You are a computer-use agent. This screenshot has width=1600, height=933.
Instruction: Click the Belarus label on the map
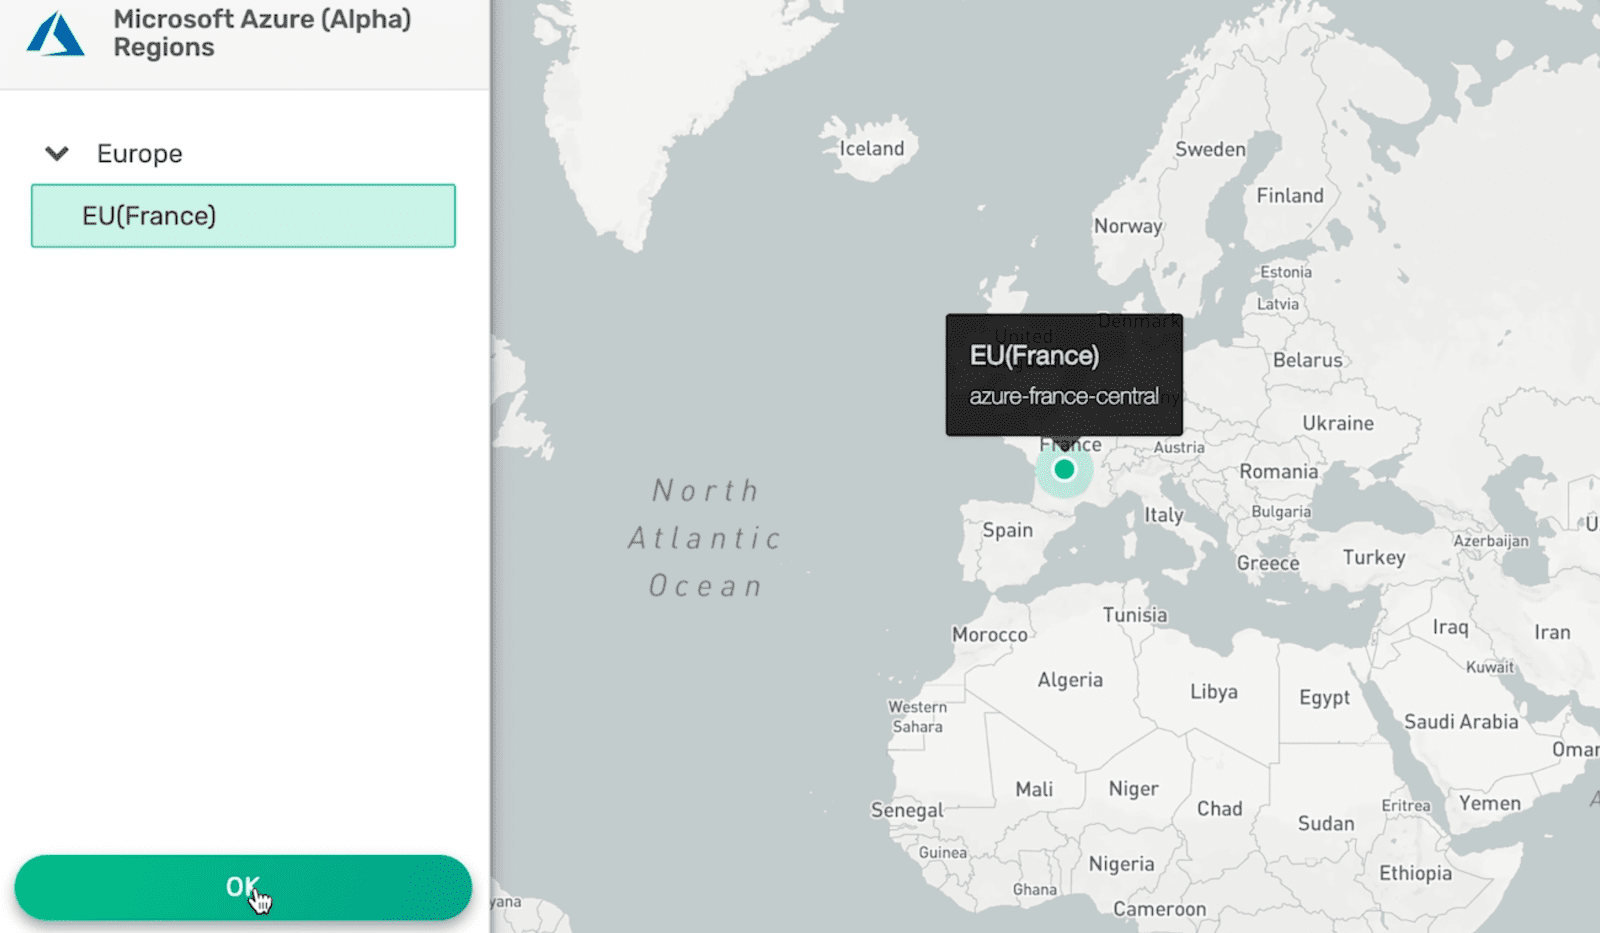click(1308, 360)
